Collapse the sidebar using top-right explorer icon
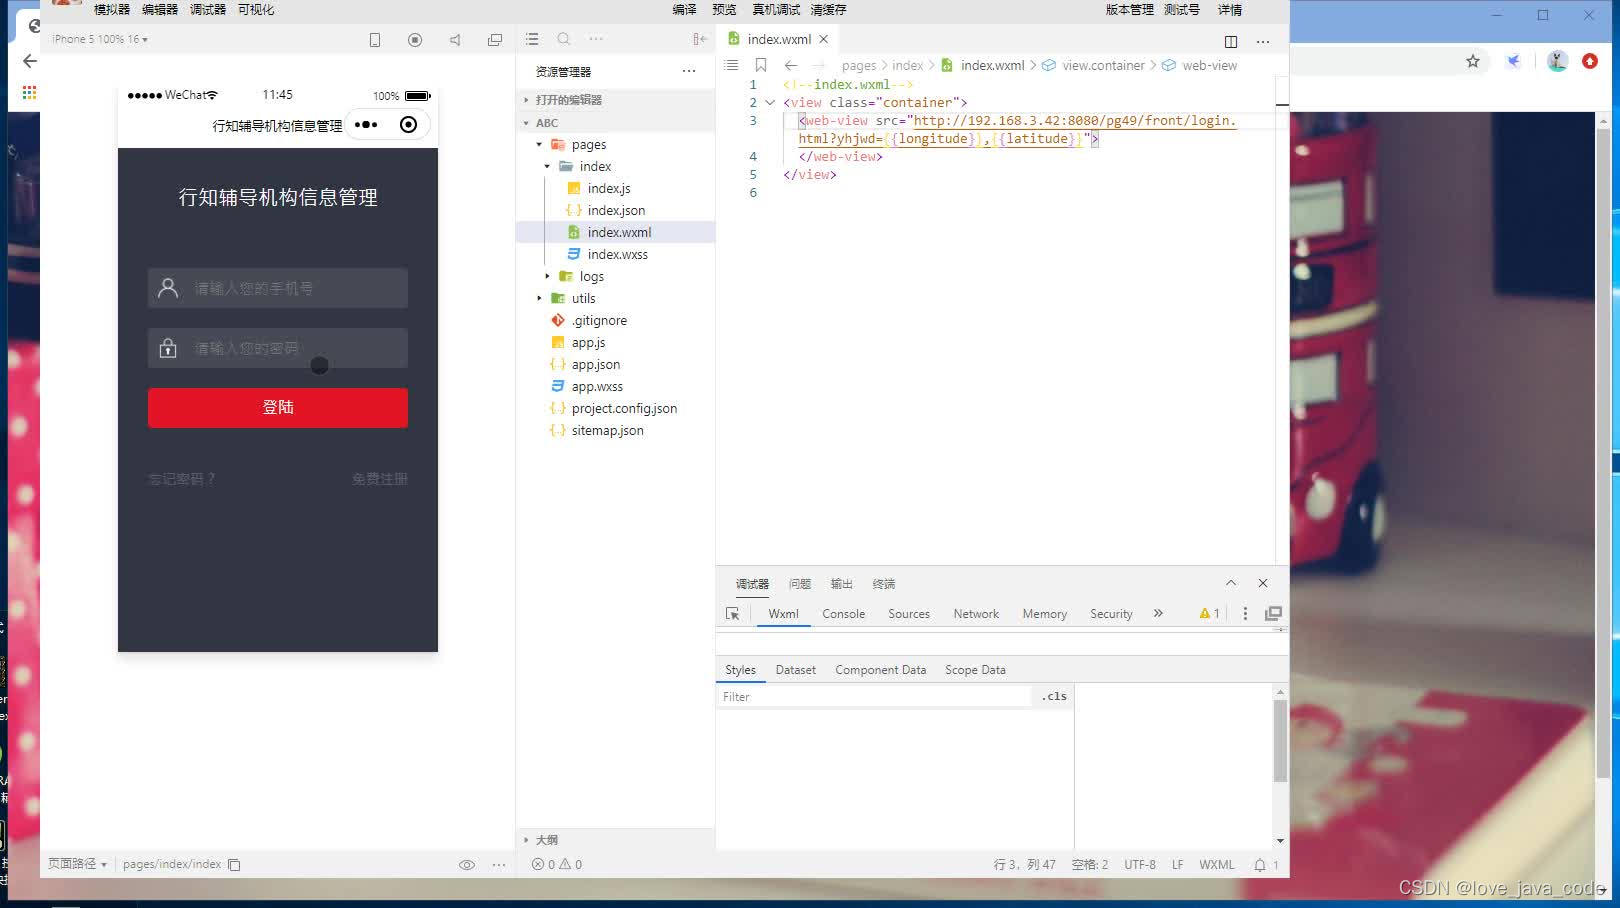 click(x=700, y=39)
